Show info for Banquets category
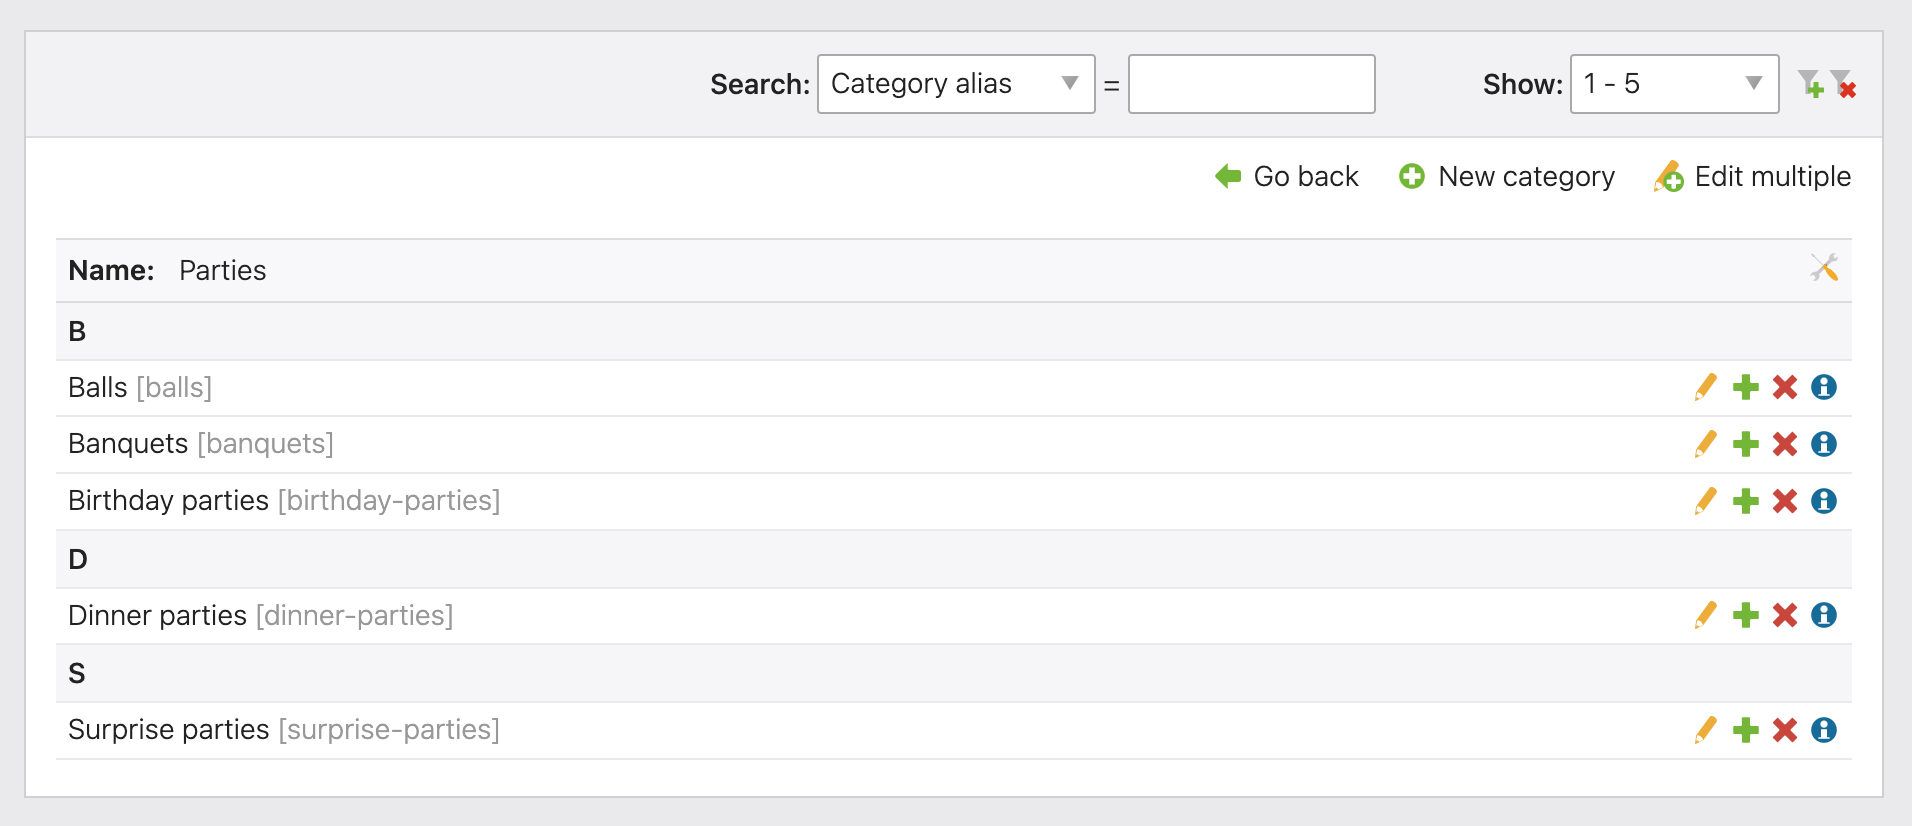This screenshot has width=1912, height=826. (x=1824, y=444)
